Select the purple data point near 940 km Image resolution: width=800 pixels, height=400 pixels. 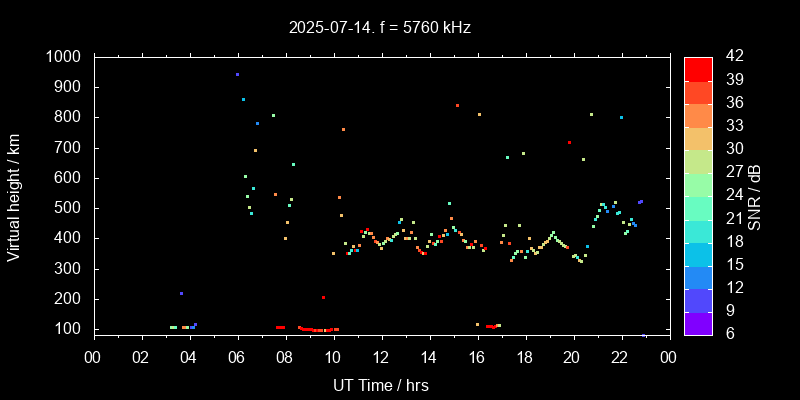(x=237, y=75)
